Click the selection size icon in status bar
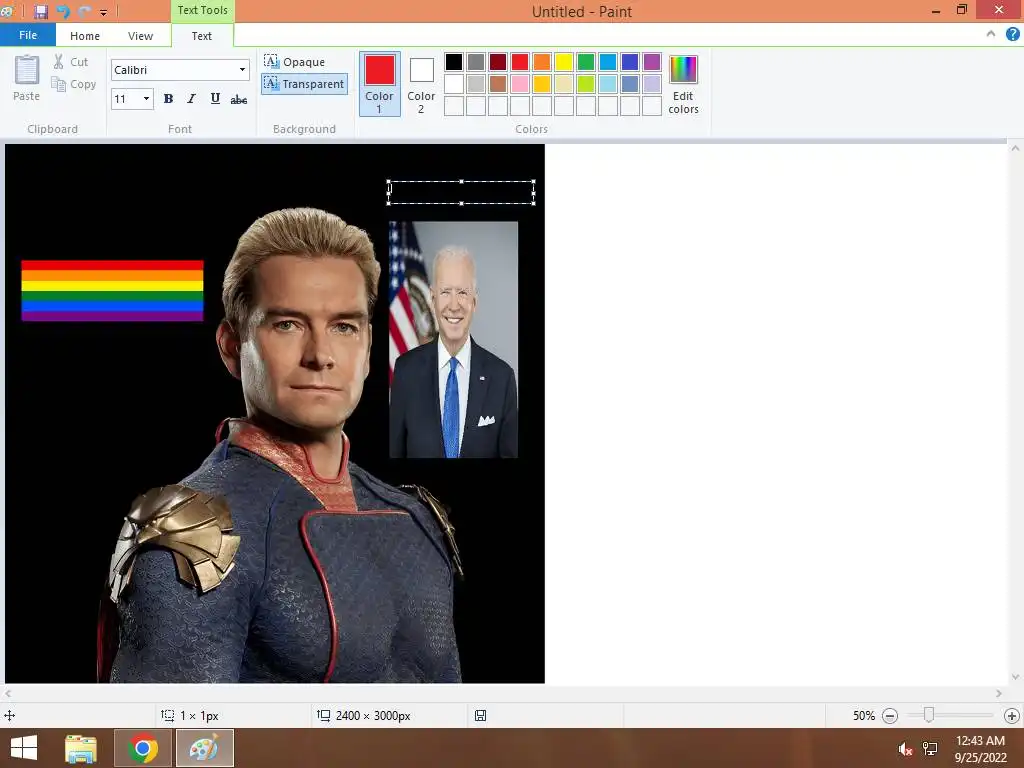Image resolution: width=1024 pixels, height=768 pixels. [x=168, y=716]
